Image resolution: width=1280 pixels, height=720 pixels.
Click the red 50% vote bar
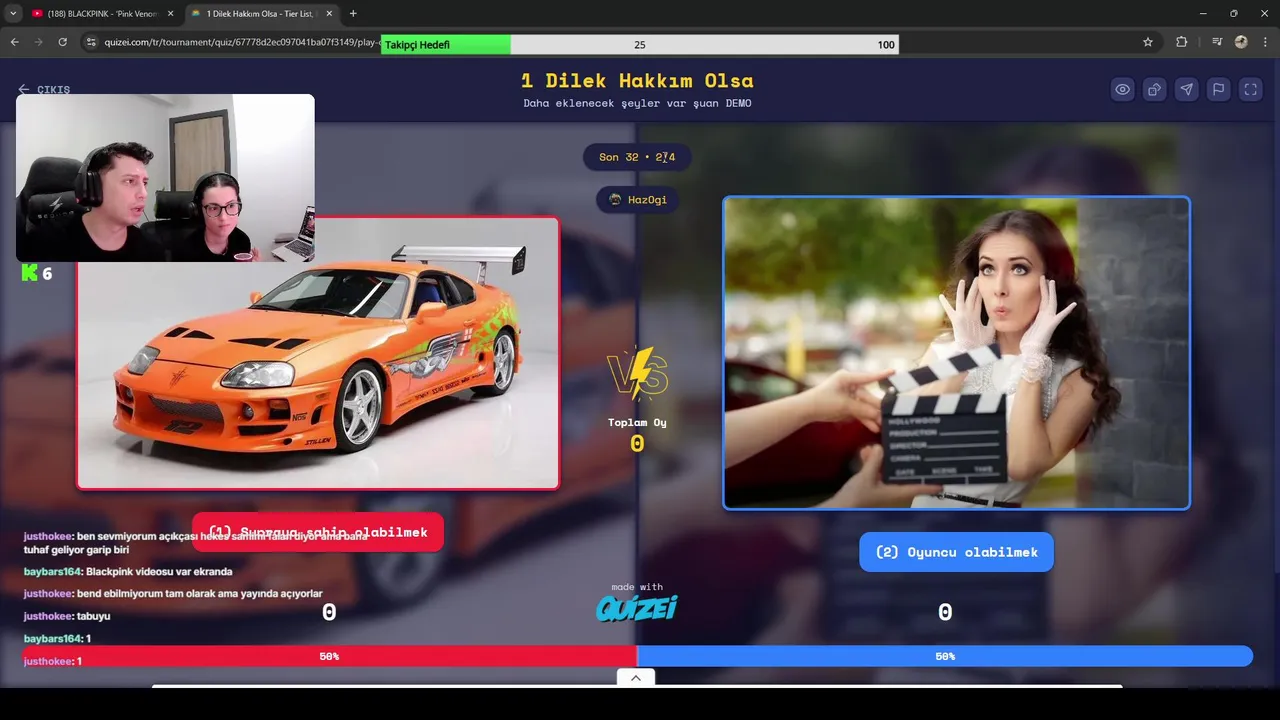coord(329,656)
